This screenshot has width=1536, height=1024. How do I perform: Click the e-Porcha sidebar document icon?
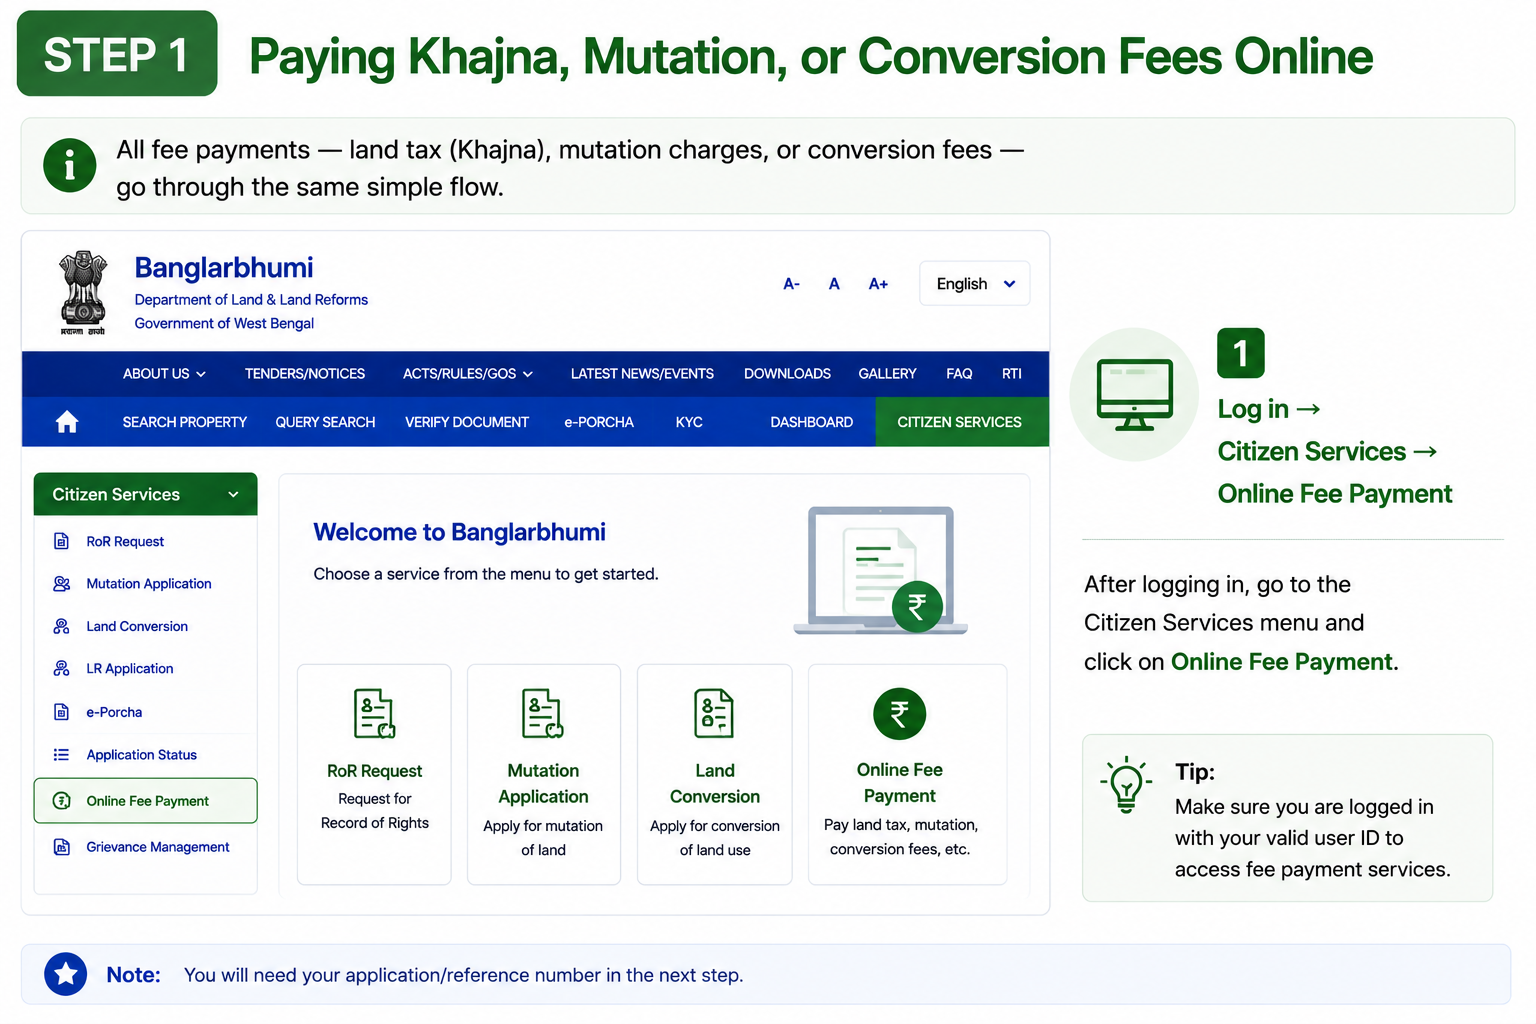pos(61,712)
